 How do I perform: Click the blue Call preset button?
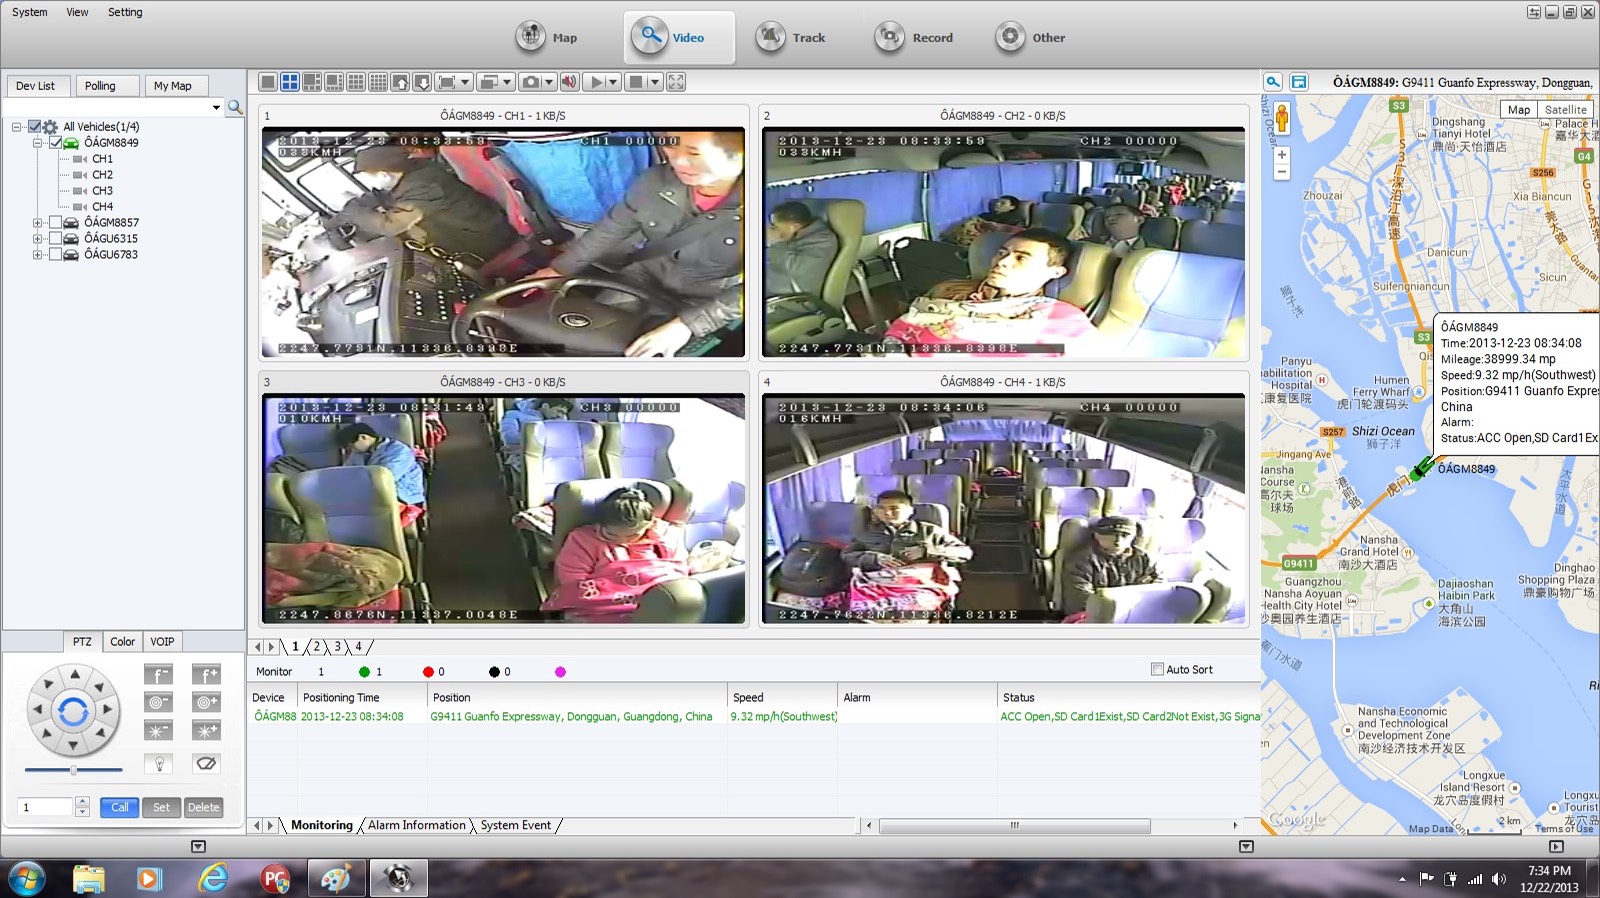(119, 807)
